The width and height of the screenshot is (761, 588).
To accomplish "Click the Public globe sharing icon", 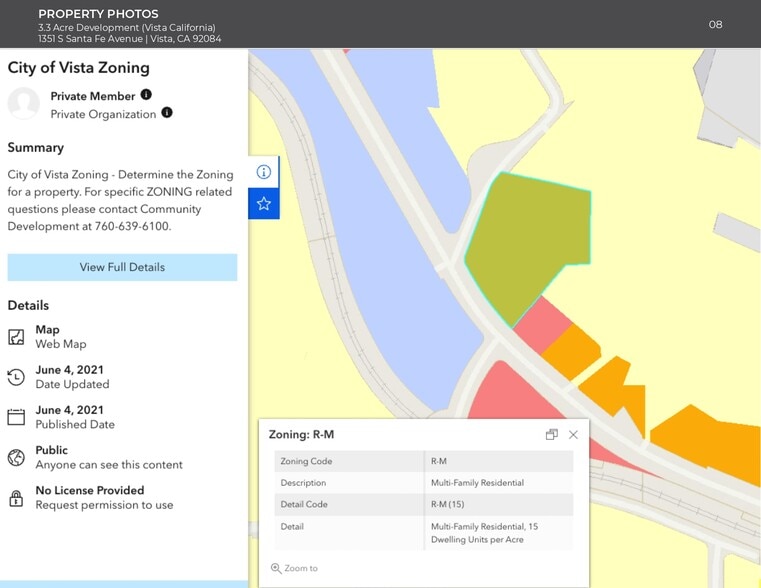I will point(16,457).
